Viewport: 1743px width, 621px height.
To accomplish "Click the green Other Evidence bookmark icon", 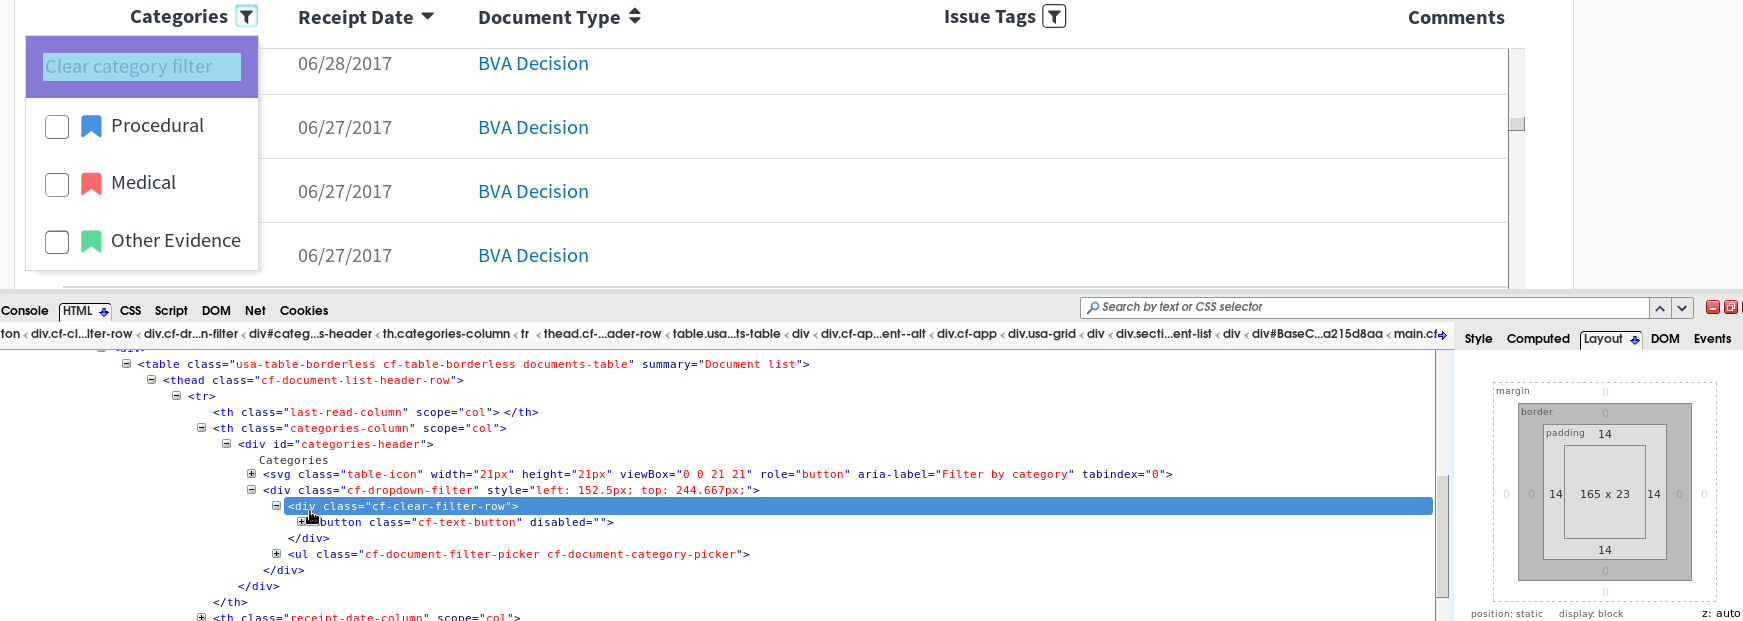I will pyautogui.click(x=91, y=241).
